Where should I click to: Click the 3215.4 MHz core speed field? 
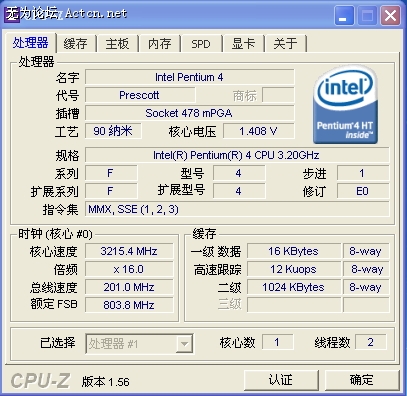129,251
